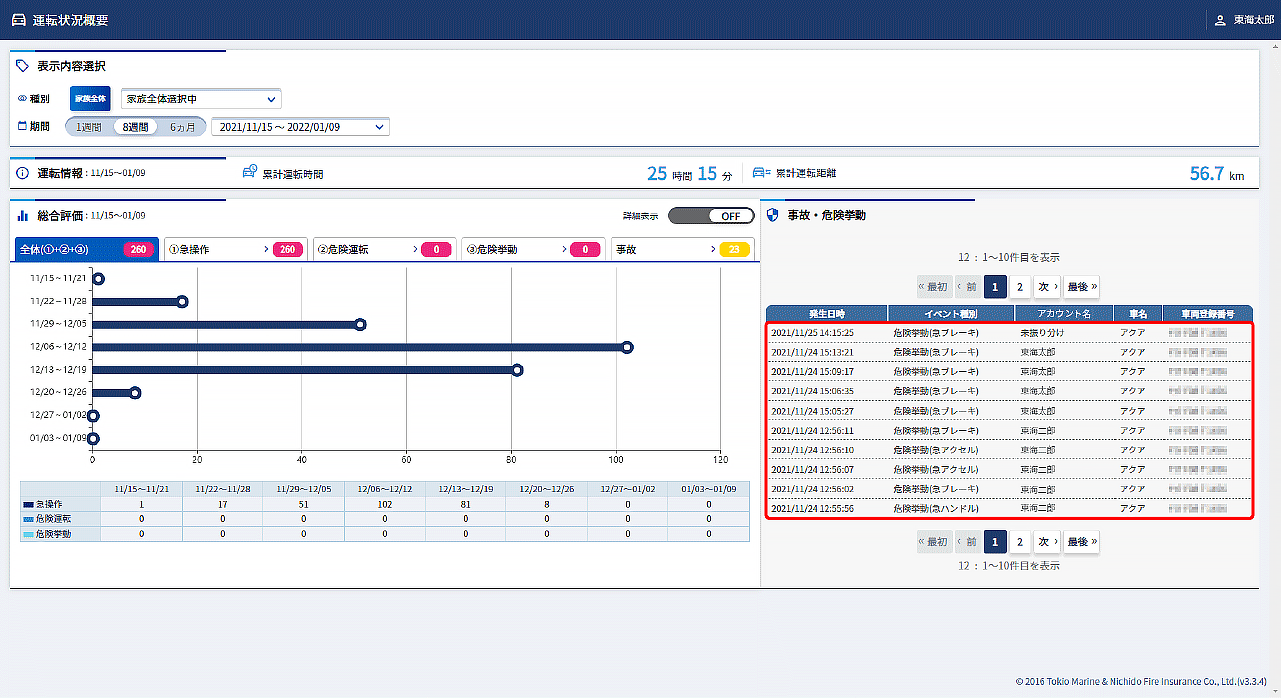Click 最後 » in the bottom pagination
1281x698 pixels.
click(x=1082, y=542)
